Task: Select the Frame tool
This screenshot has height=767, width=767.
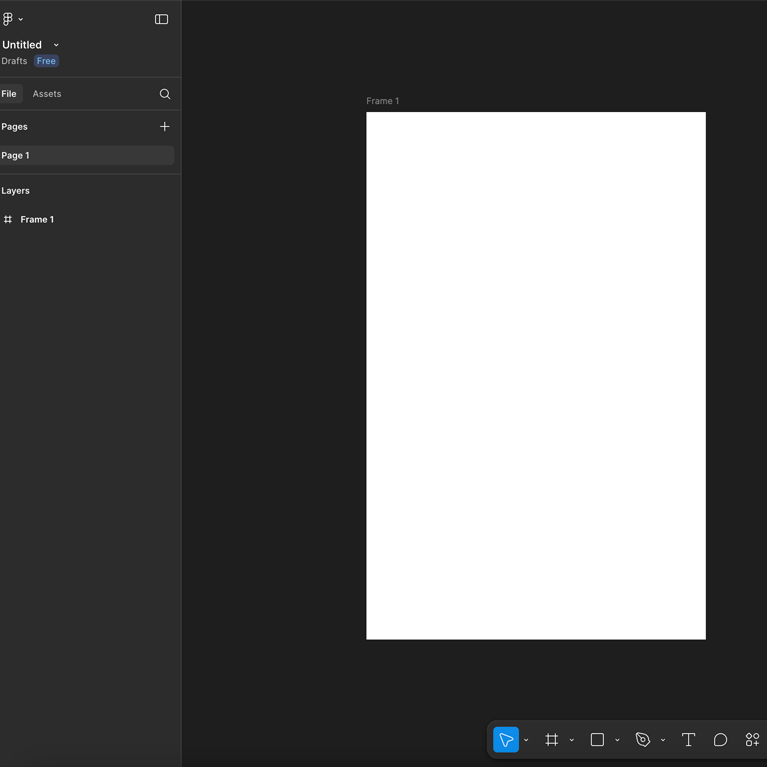Action: [x=552, y=740]
